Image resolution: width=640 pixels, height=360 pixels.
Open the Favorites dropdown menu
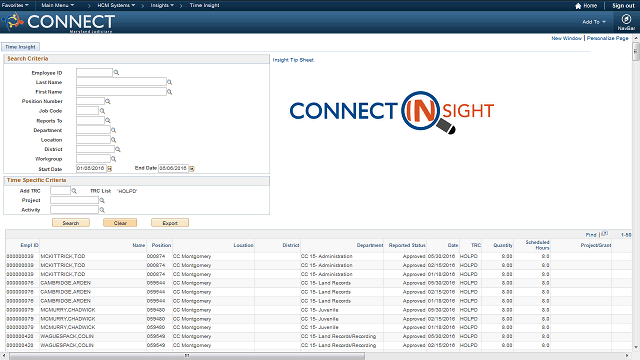[x=15, y=5]
